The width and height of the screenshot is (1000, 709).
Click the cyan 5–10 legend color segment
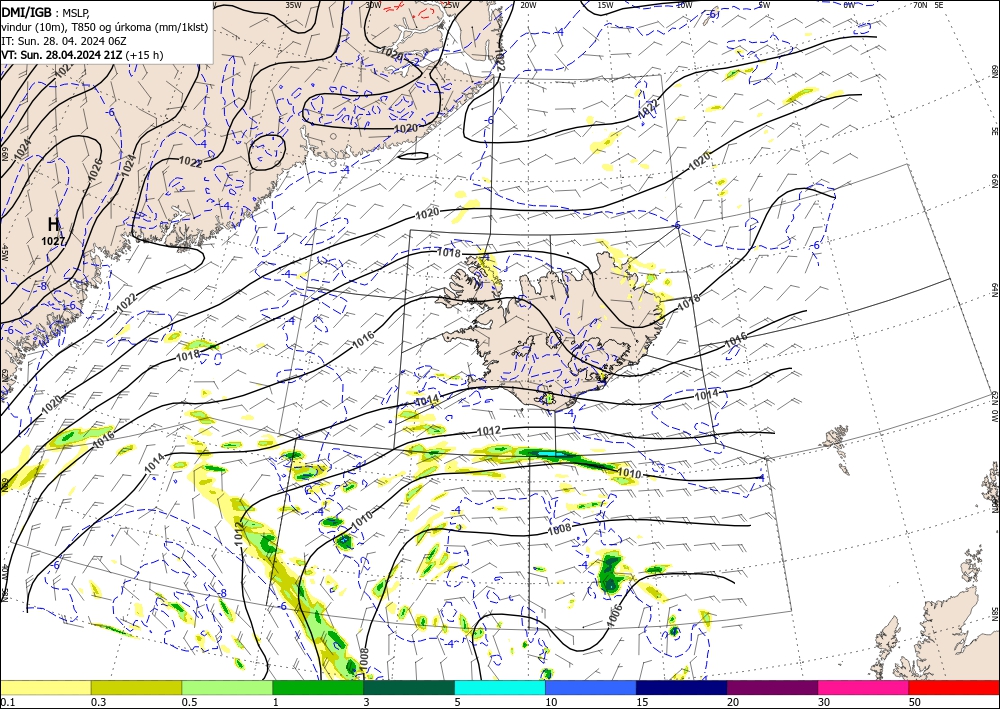click(500, 687)
